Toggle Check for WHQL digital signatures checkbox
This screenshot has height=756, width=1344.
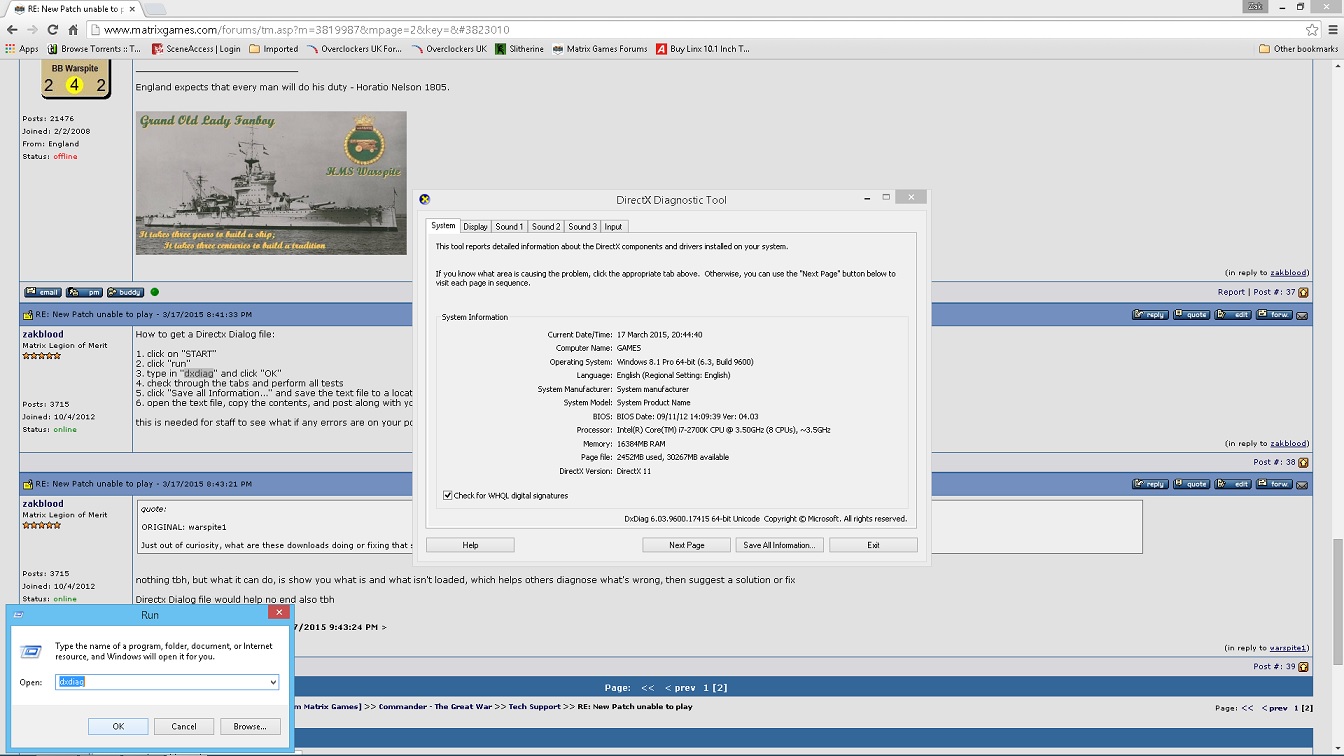[x=448, y=495]
